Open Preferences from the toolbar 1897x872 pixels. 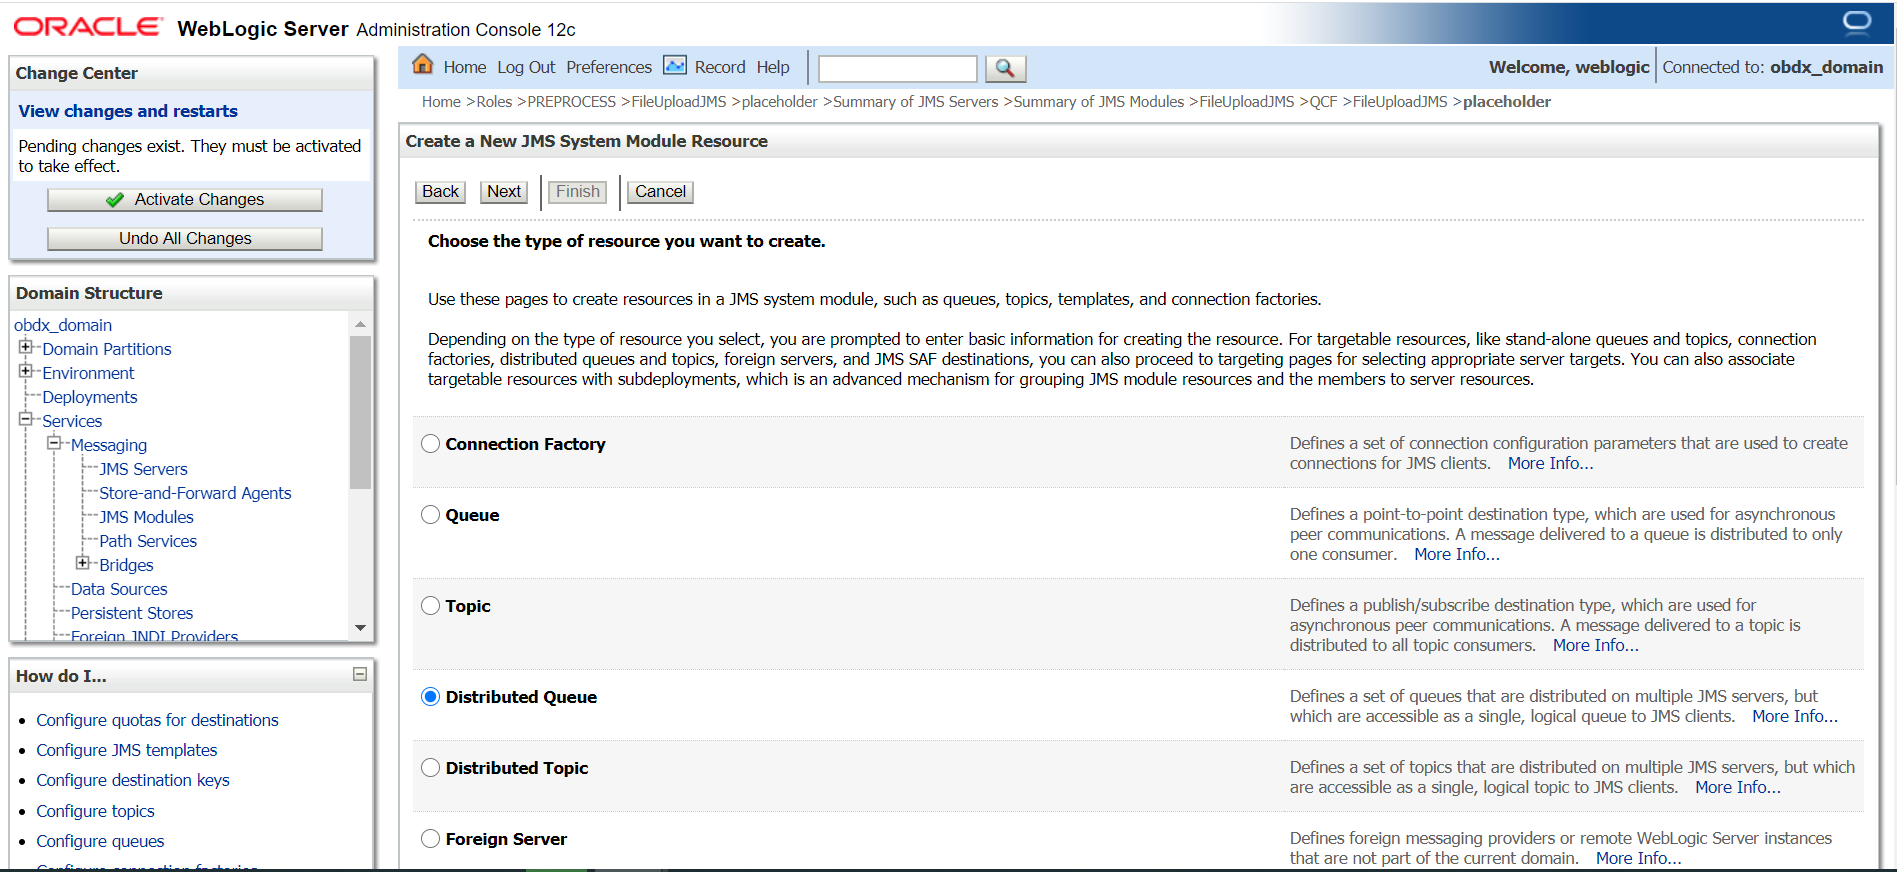(609, 67)
